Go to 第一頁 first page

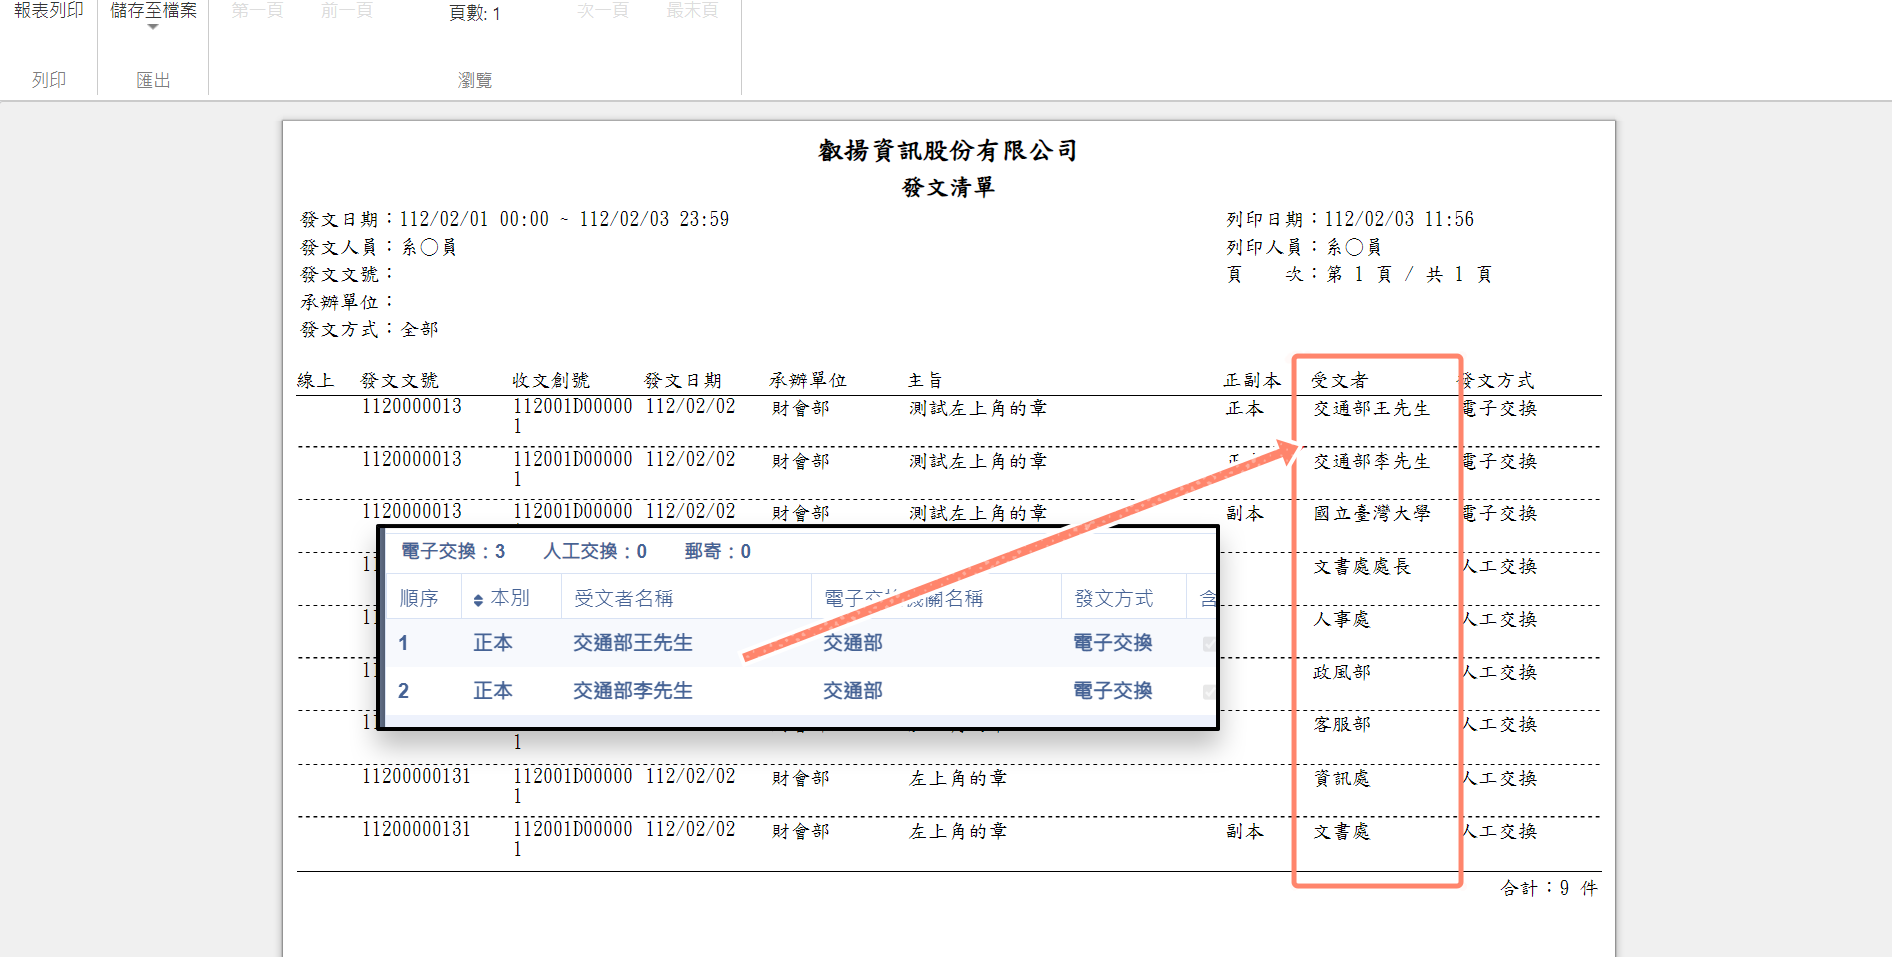tap(257, 11)
